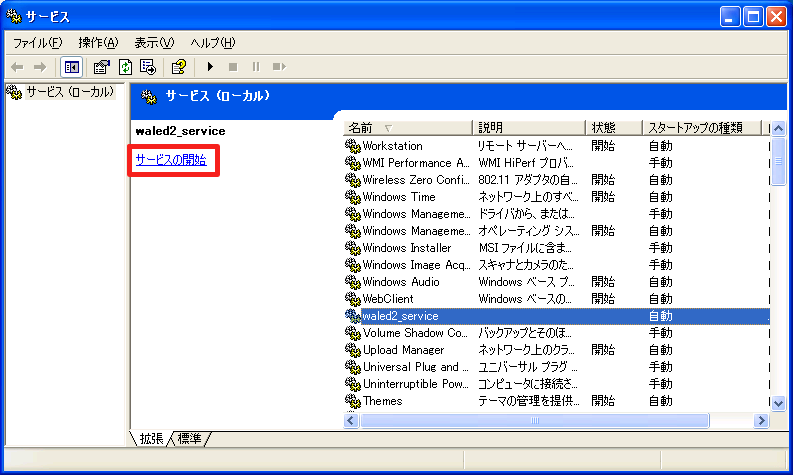Select サービス (ローカル) in the tree

70,92
